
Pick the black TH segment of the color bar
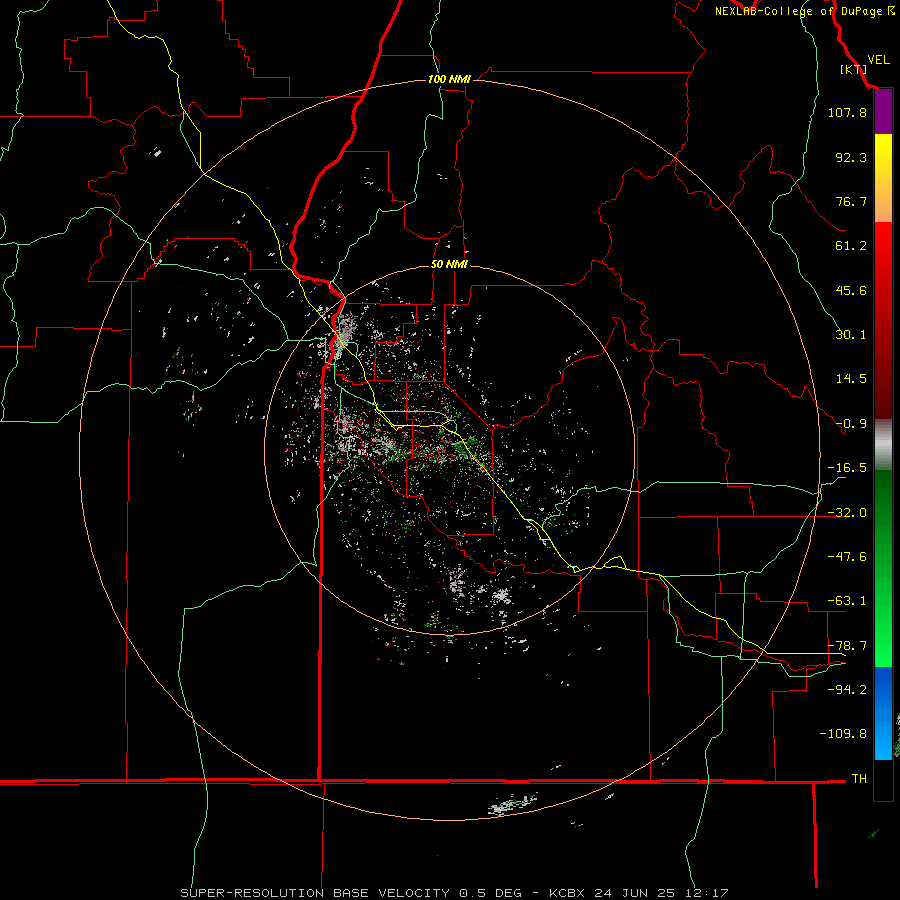pyautogui.click(x=883, y=780)
